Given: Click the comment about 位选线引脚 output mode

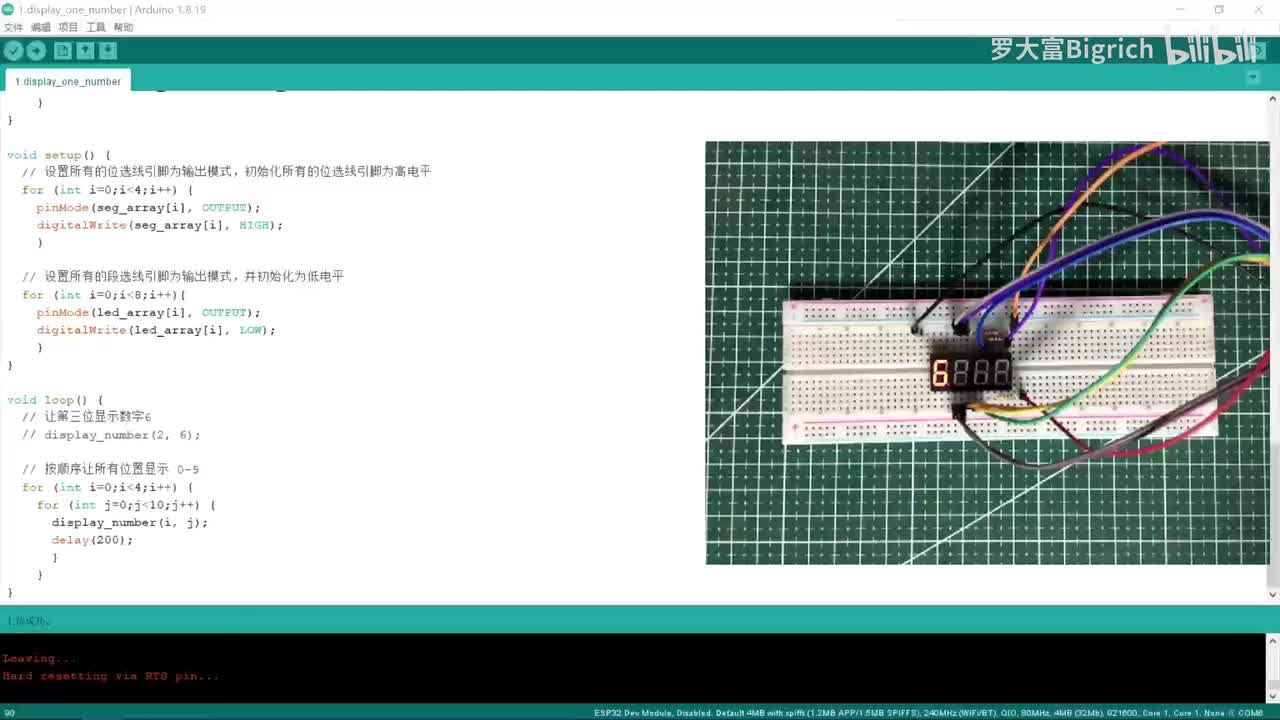Looking at the screenshot, I should [x=226, y=172].
